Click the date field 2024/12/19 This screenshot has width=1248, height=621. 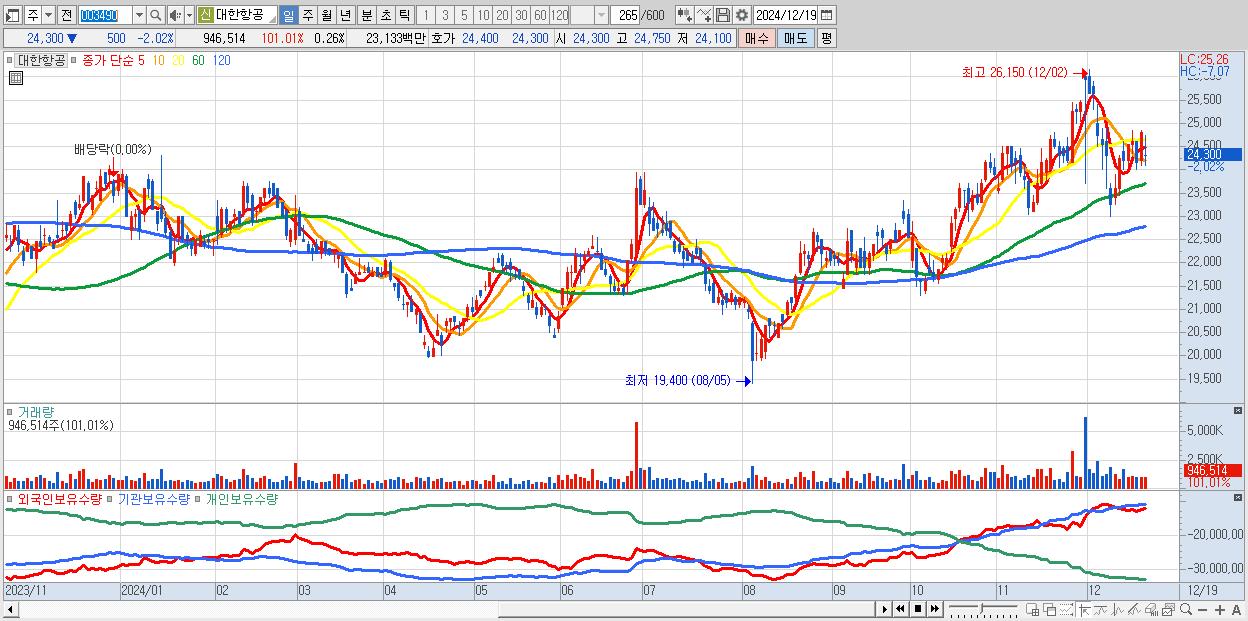(x=786, y=15)
